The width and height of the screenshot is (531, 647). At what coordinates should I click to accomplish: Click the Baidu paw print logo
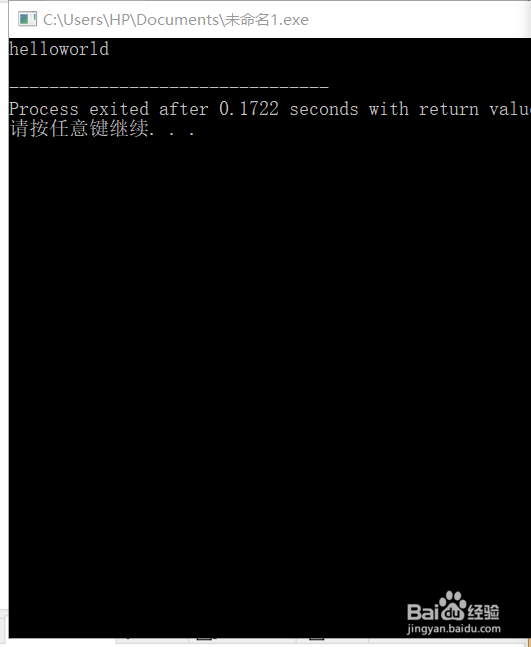click(x=452, y=606)
